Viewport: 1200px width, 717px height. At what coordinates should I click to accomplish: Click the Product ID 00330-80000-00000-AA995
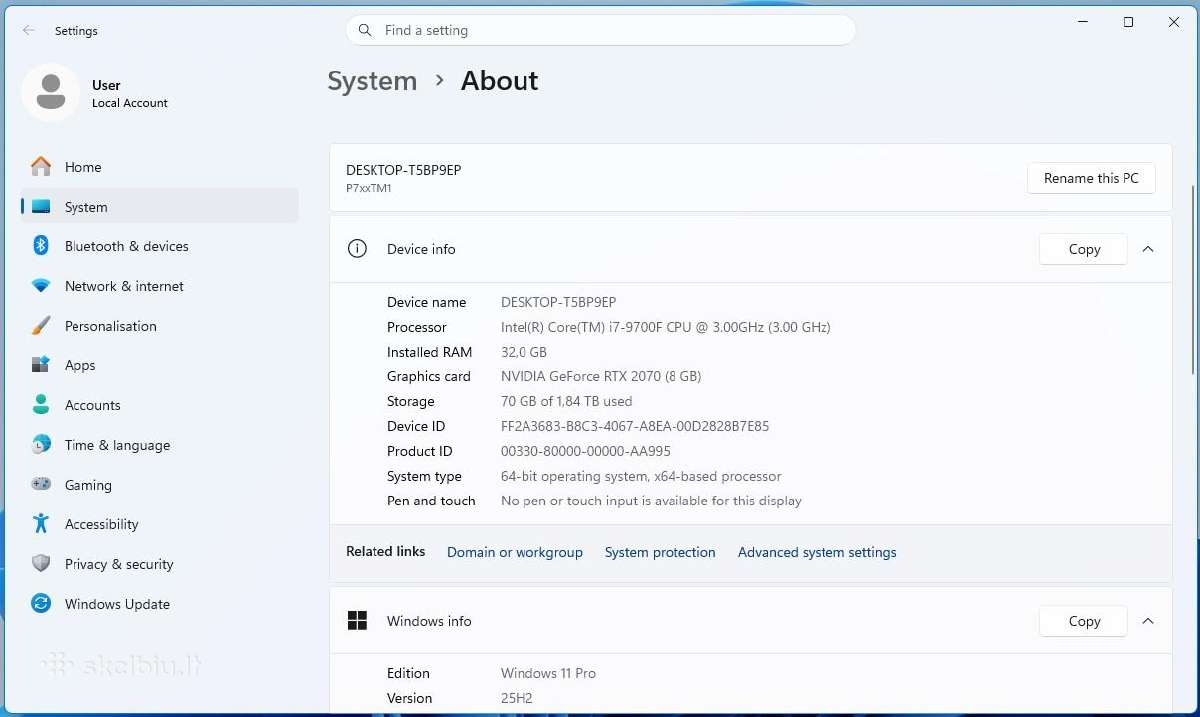pyautogui.click(x=586, y=451)
